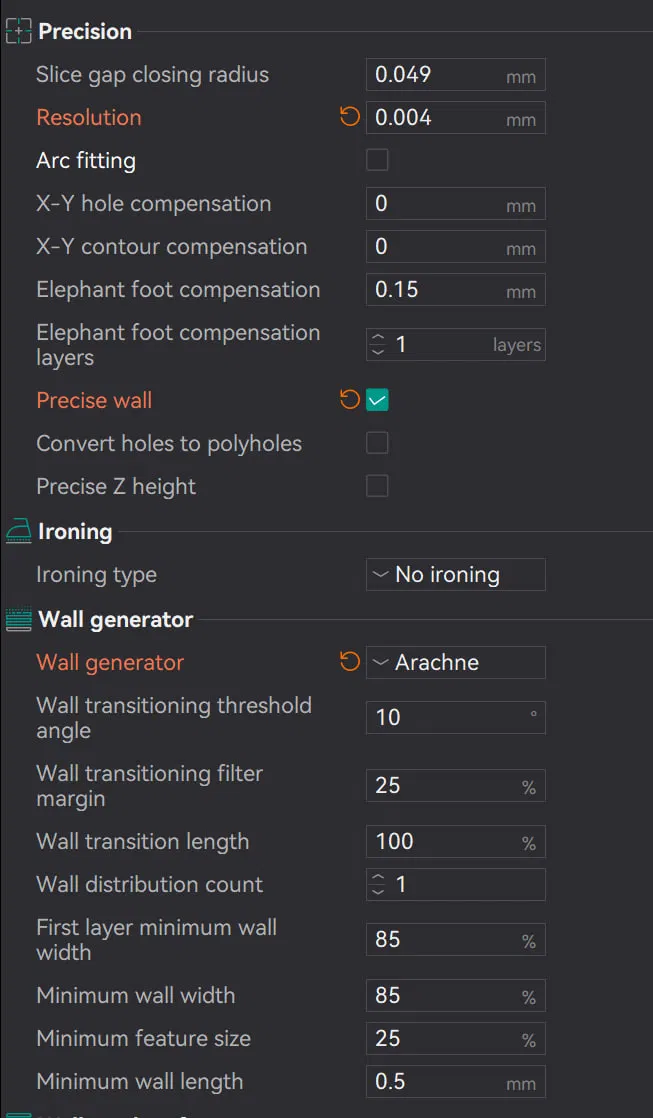Open the Wall generator Arachne dropdown
653x1118 pixels.
tap(455, 662)
